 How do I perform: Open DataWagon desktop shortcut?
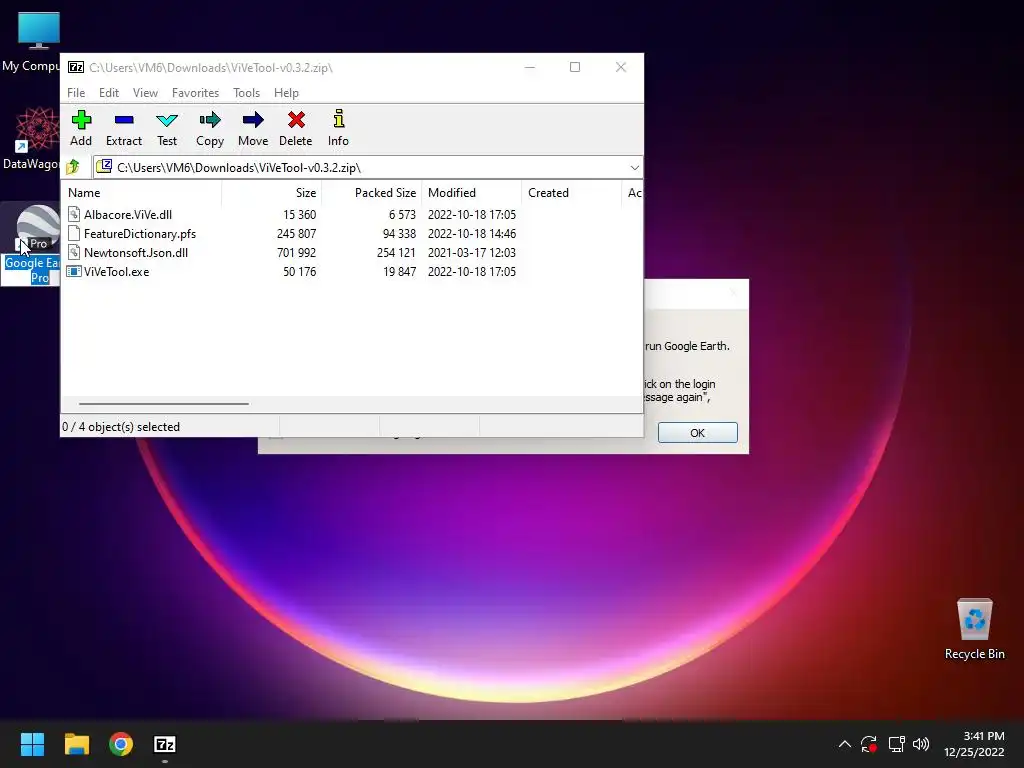click(x=37, y=129)
